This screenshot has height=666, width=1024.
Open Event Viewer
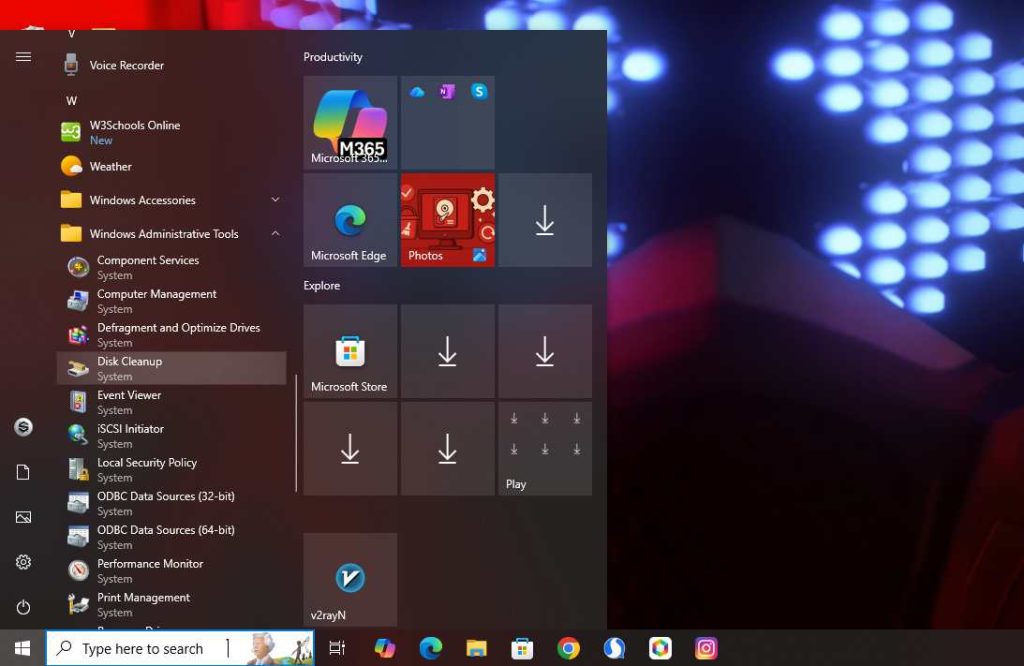pos(171,402)
